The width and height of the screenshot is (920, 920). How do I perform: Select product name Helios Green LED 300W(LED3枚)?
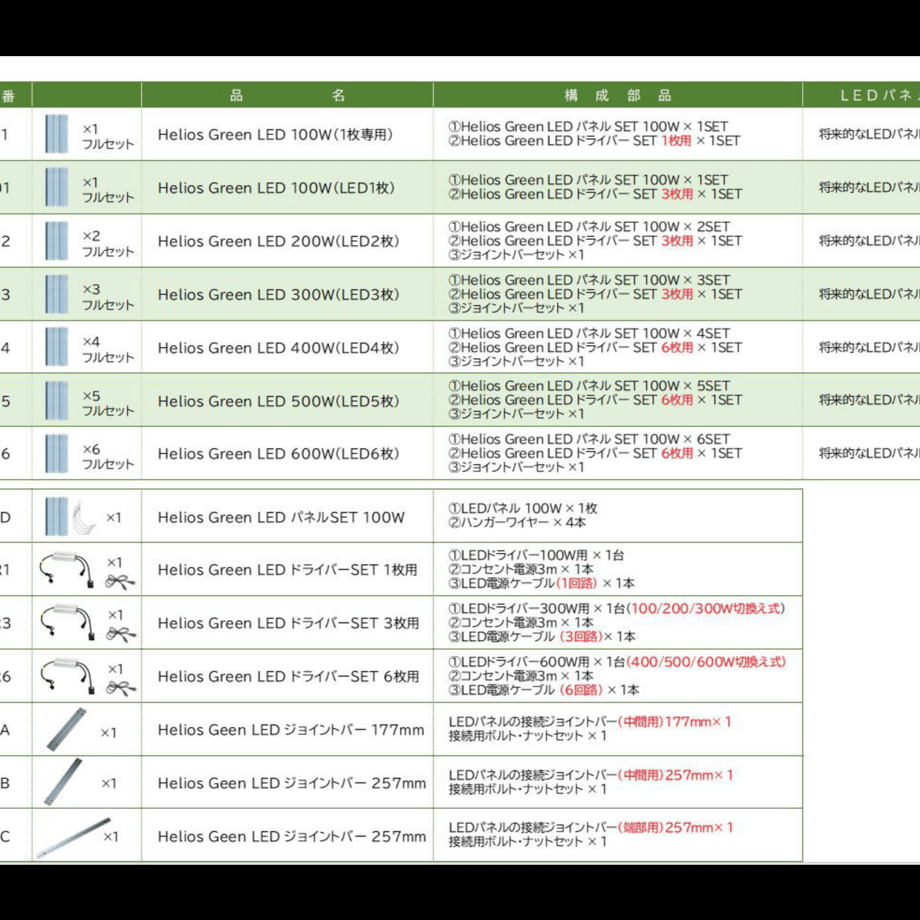click(x=279, y=295)
